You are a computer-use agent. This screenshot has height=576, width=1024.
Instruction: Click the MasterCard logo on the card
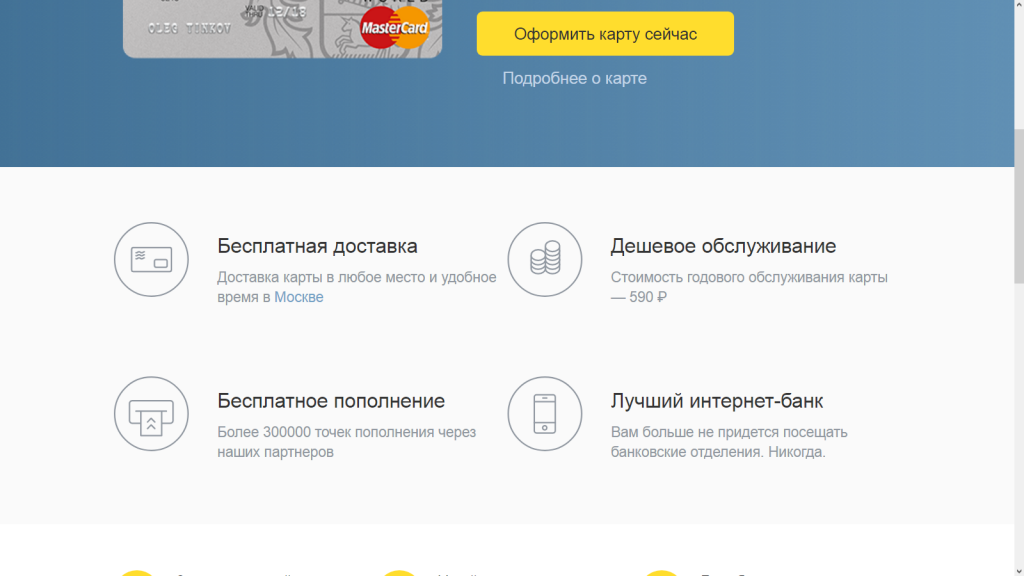(394, 29)
